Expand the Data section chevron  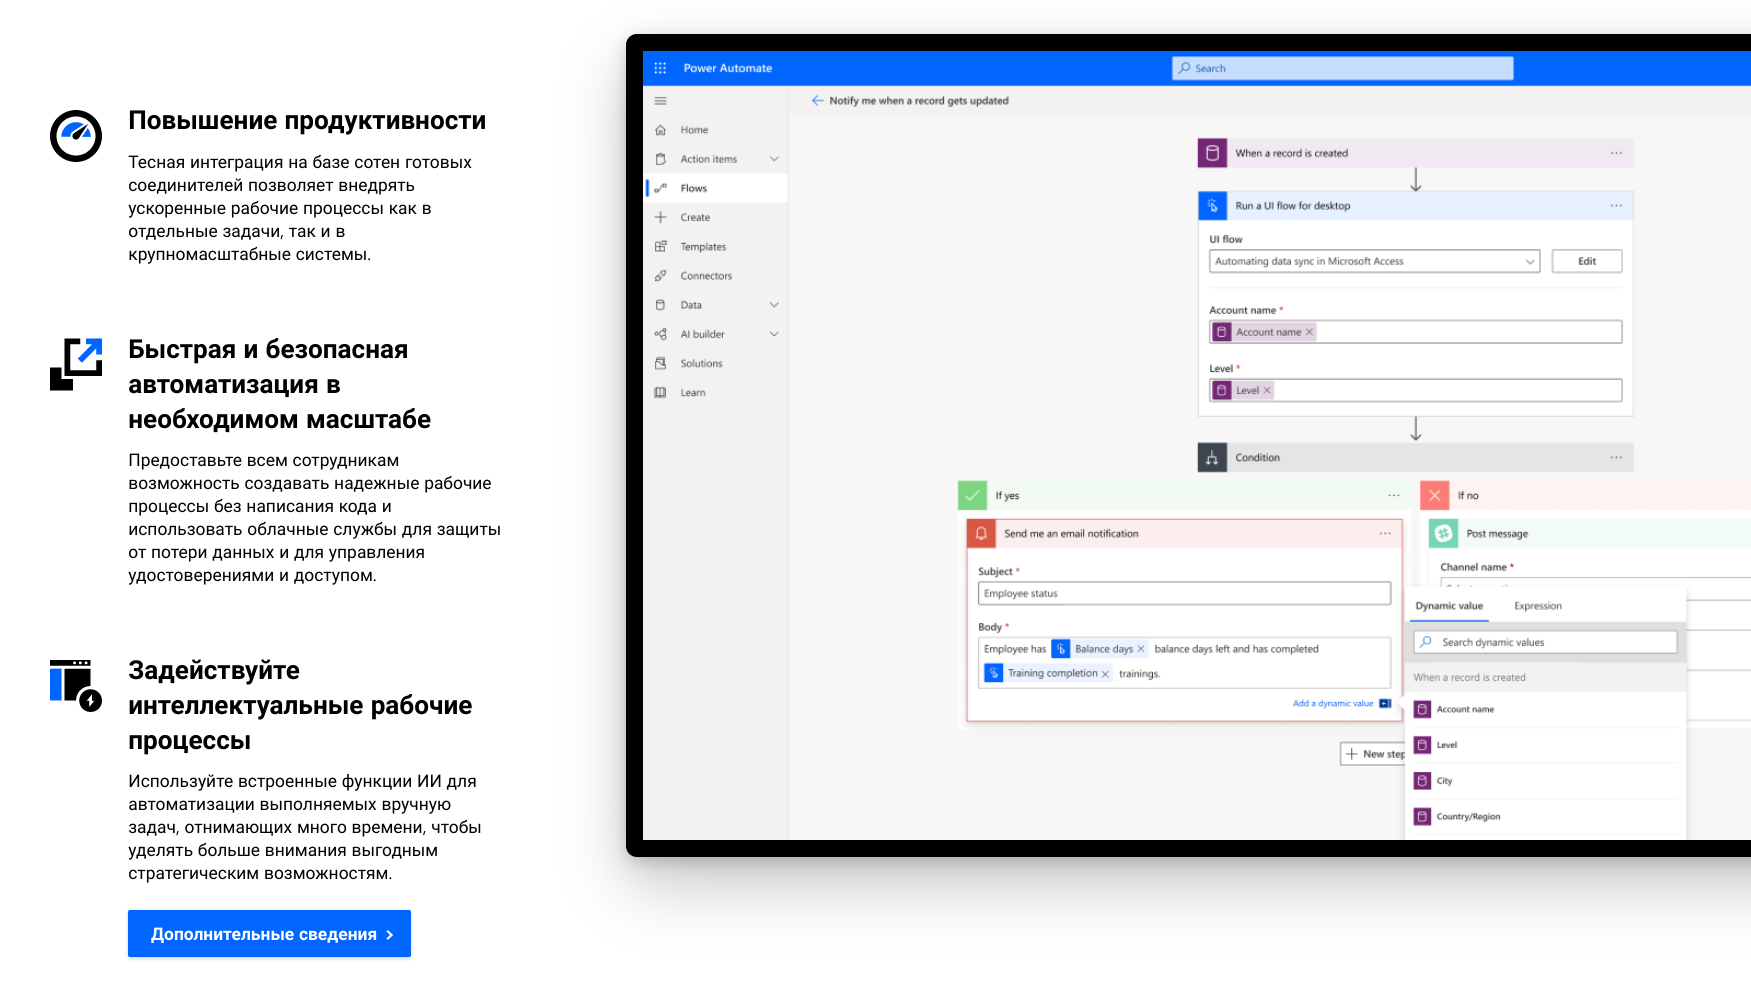click(774, 305)
